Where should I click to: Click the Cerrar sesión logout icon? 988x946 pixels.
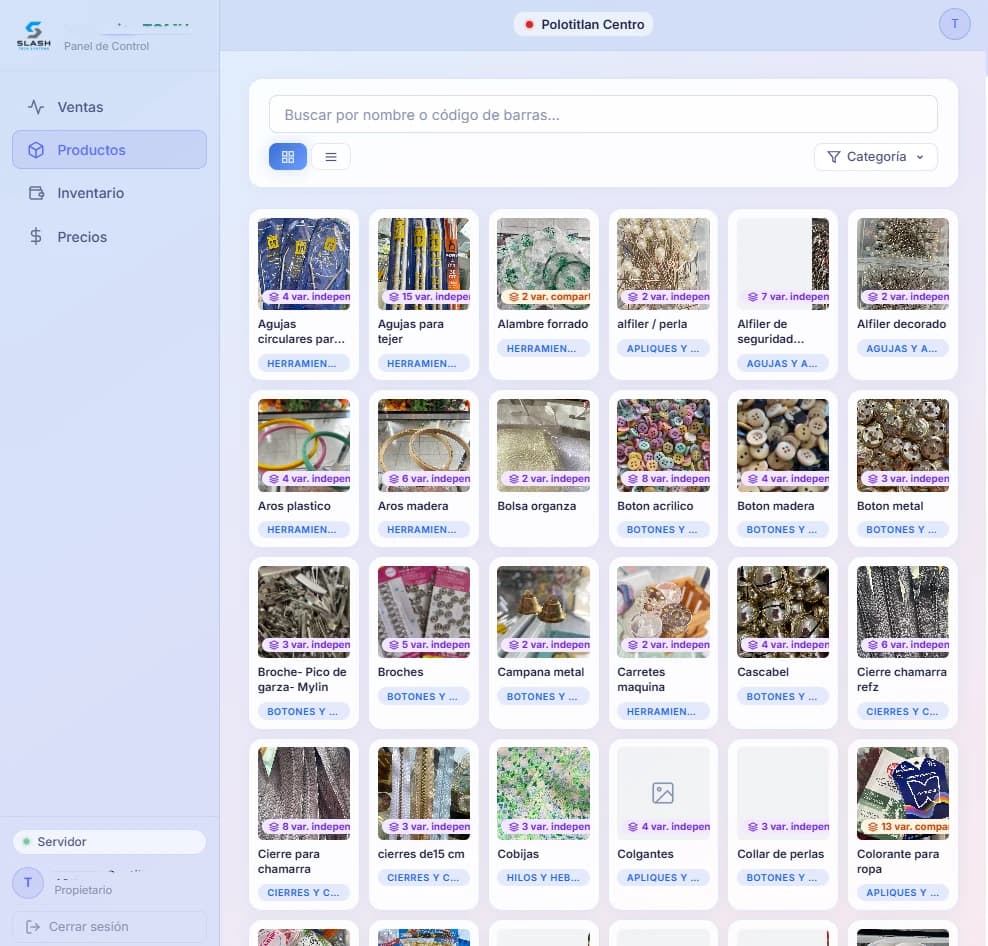pyautogui.click(x=33, y=926)
